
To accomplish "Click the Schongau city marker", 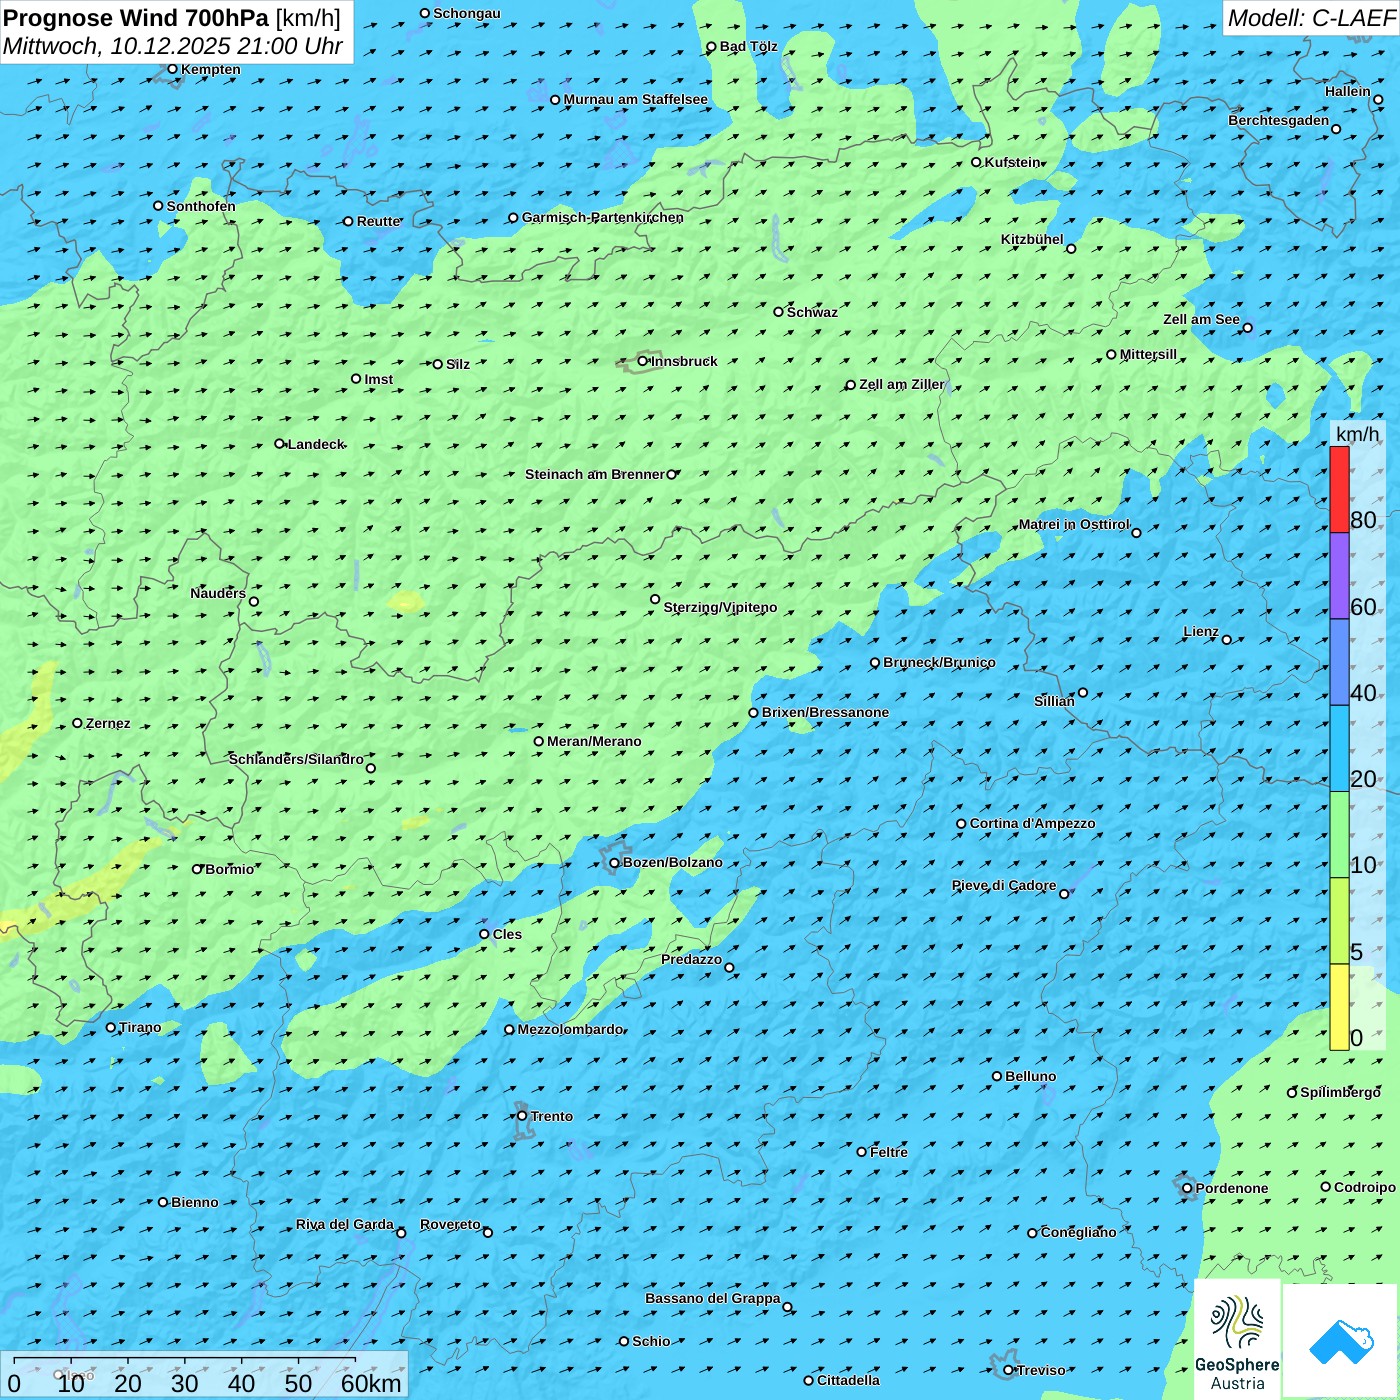I will pos(425,14).
